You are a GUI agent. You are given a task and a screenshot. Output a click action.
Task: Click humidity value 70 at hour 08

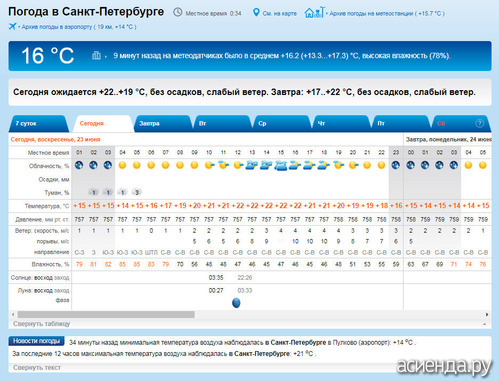click(180, 264)
